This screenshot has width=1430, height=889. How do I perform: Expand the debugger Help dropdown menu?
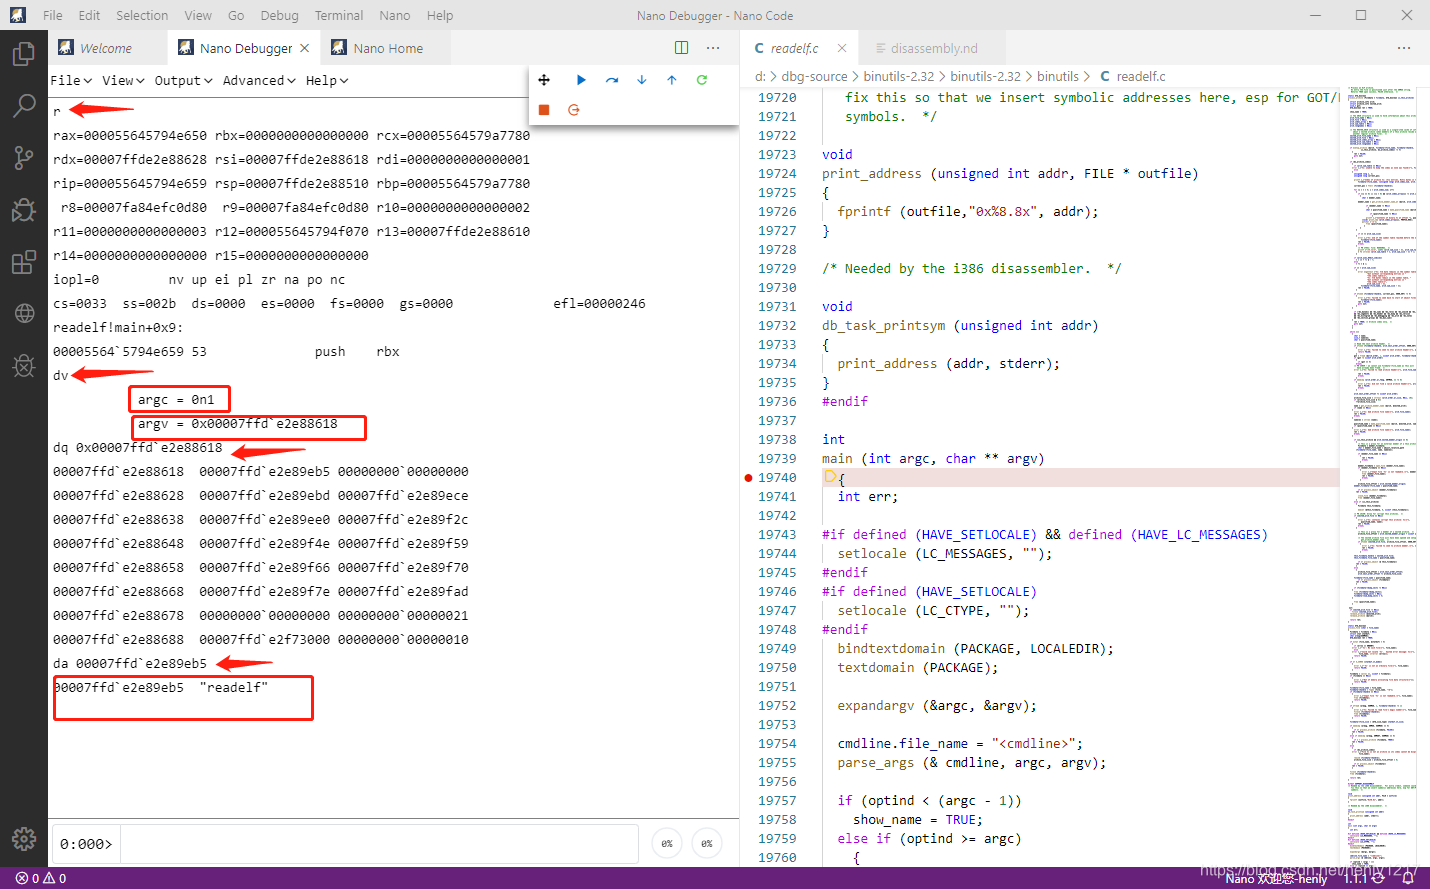pyautogui.click(x=327, y=81)
